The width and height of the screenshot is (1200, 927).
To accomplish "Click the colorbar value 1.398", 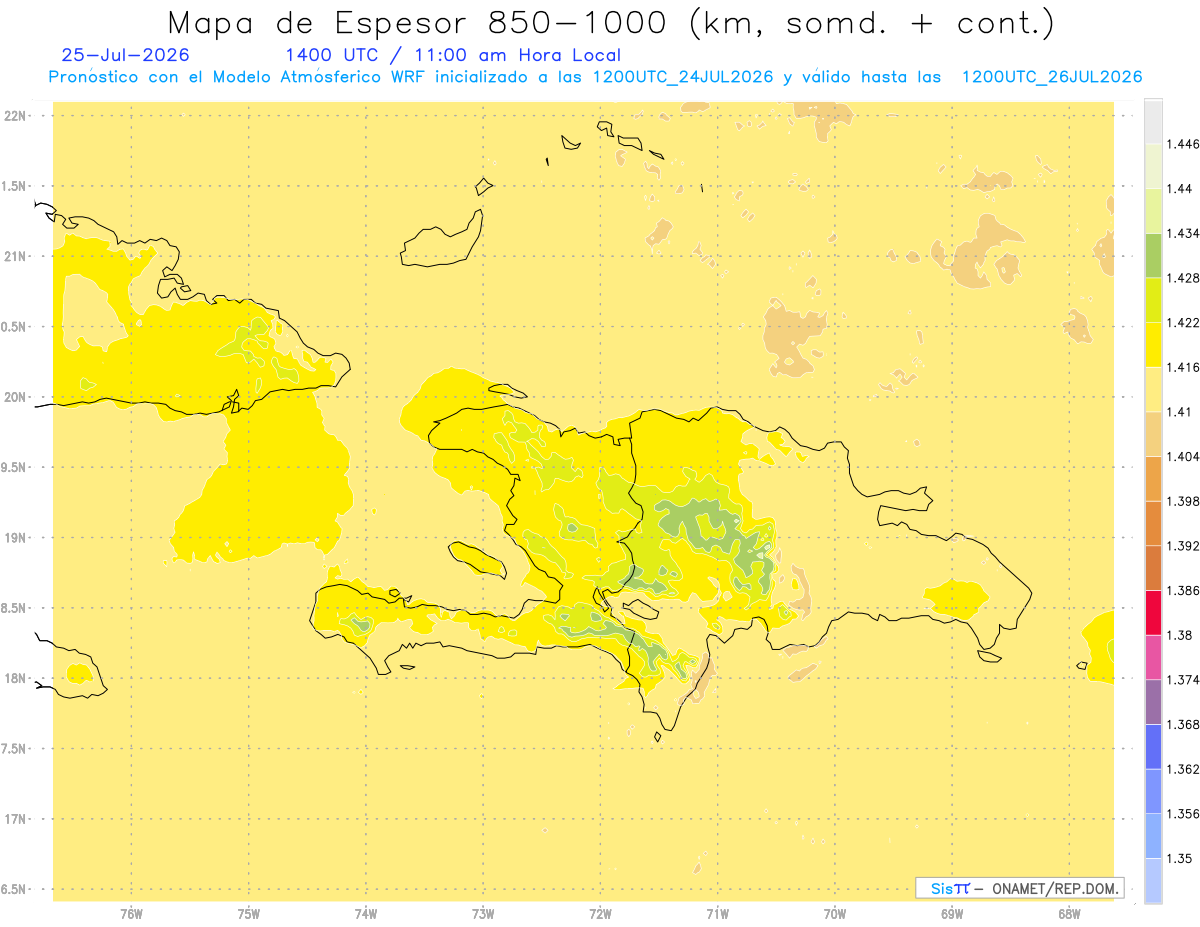I will tap(1182, 501).
